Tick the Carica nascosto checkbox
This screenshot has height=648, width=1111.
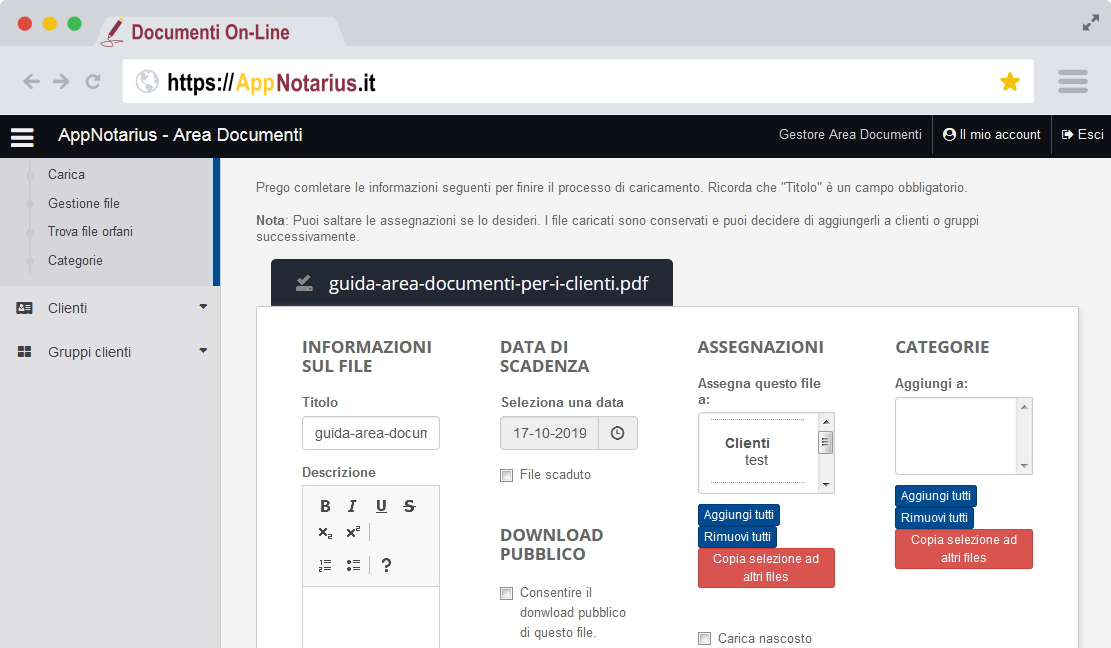[x=705, y=639]
